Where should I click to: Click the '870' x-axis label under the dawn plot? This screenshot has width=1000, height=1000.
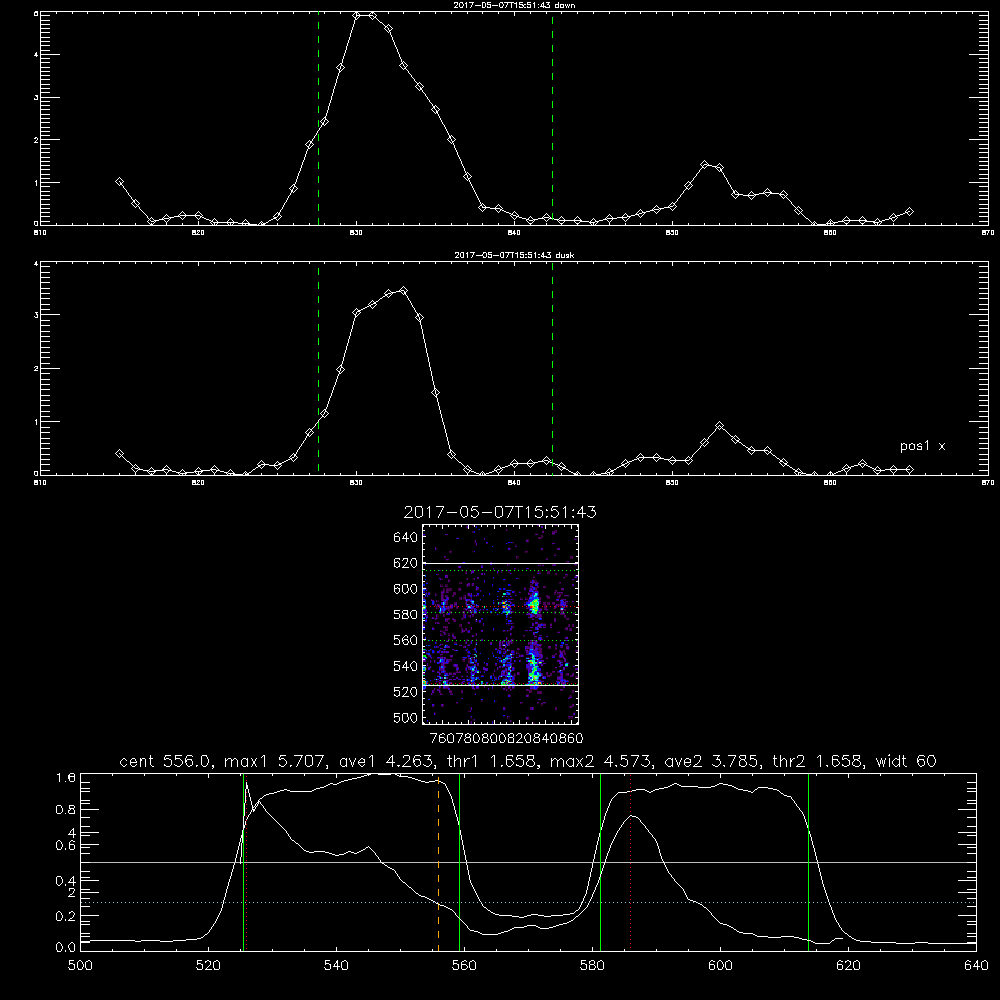(988, 233)
